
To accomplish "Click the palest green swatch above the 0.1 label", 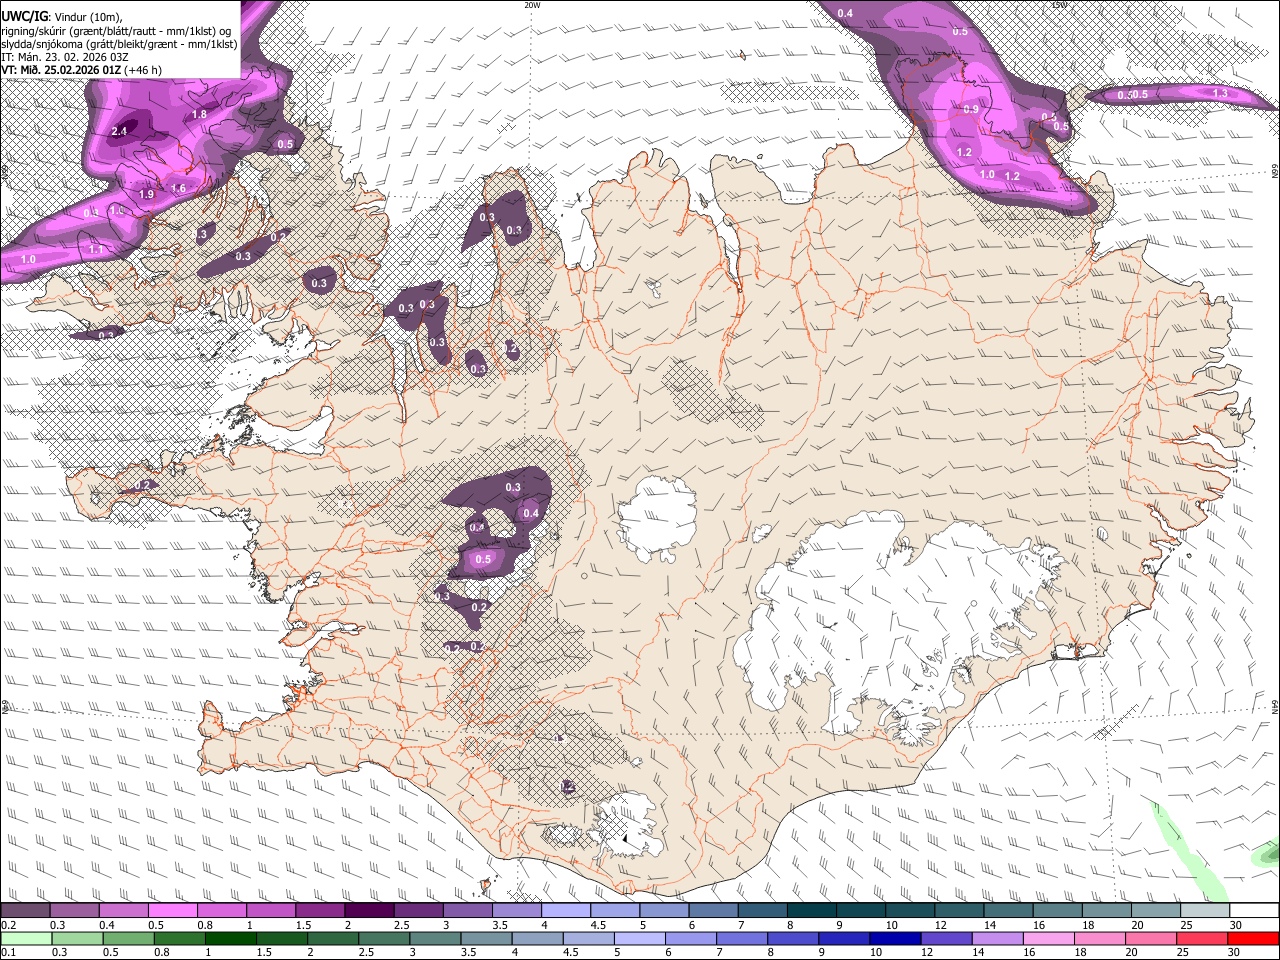I will pyautogui.click(x=25, y=938).
